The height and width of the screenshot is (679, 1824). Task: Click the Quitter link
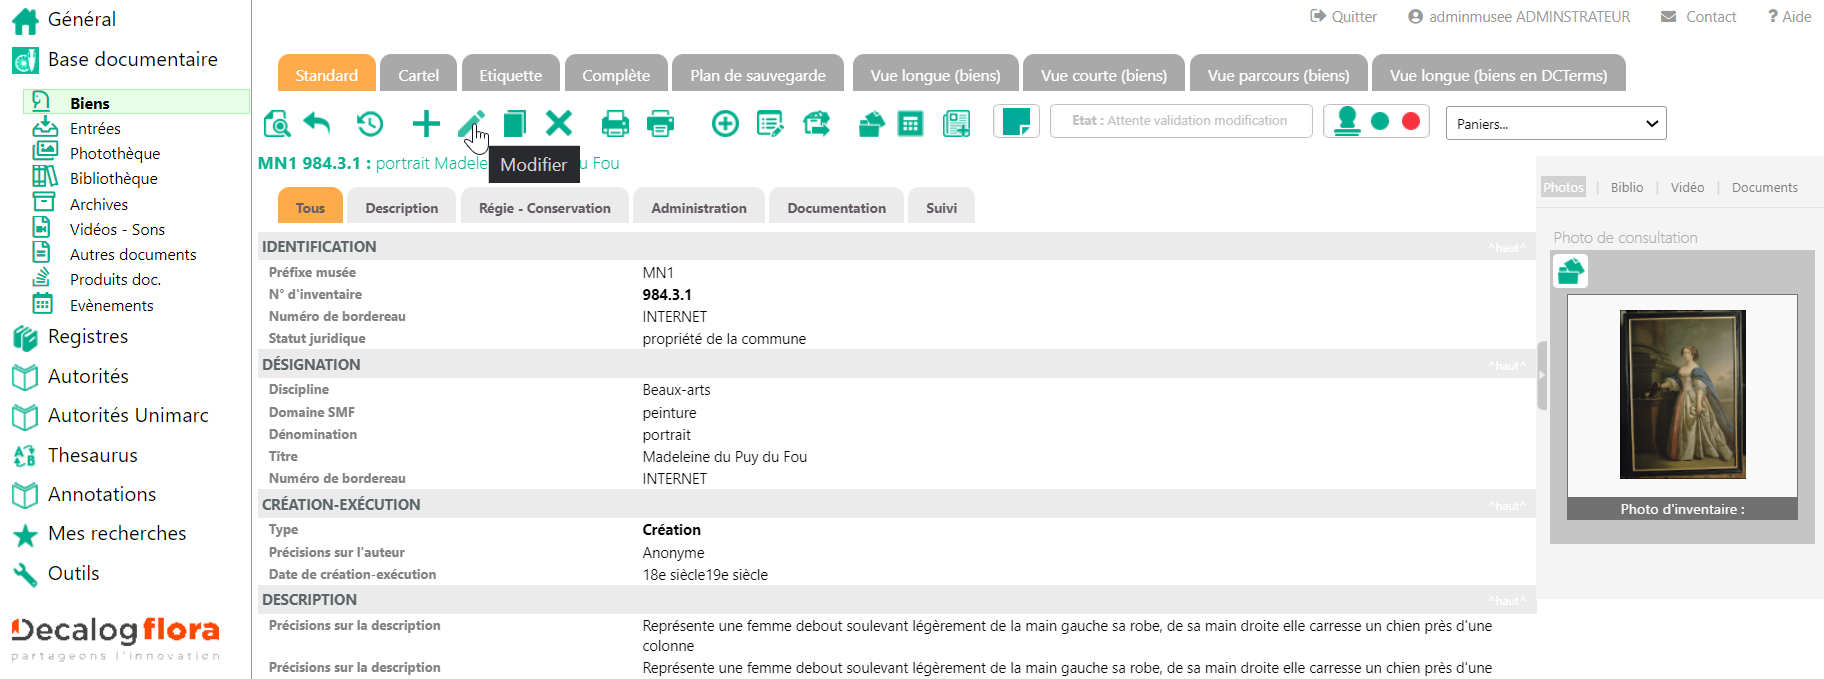(1344, 17)
